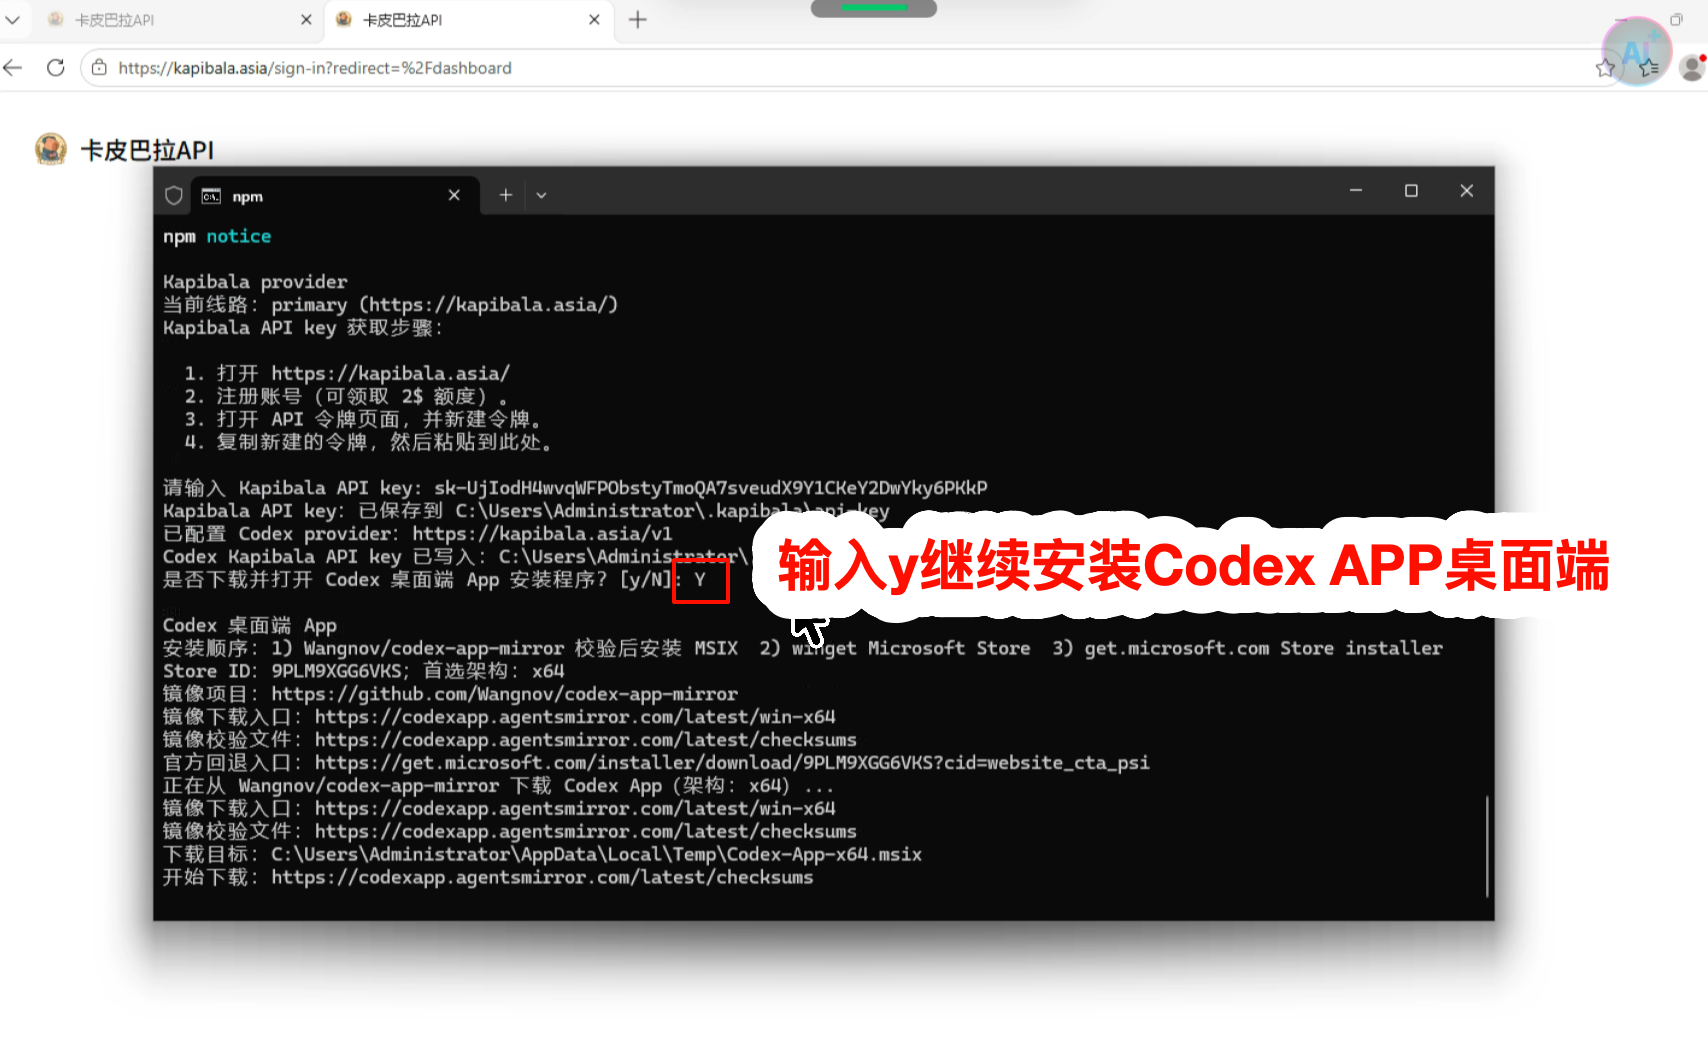
Task: Open the terminal profile dropdown chevron
Action: 541,195
